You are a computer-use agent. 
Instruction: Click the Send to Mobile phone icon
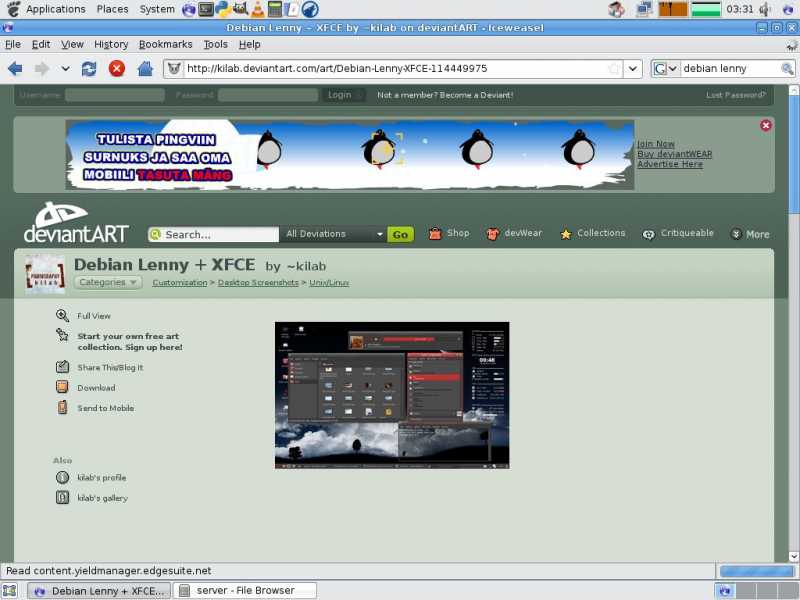click(62, 408)
